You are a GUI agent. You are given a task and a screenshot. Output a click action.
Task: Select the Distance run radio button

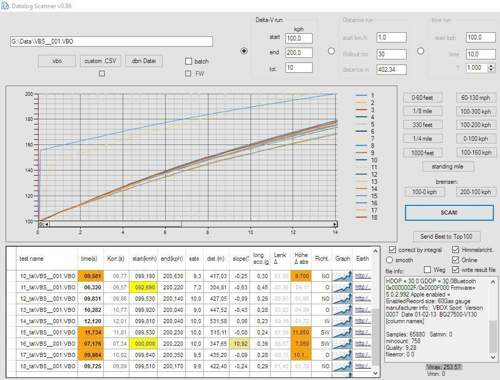click(x=331, y=51)
